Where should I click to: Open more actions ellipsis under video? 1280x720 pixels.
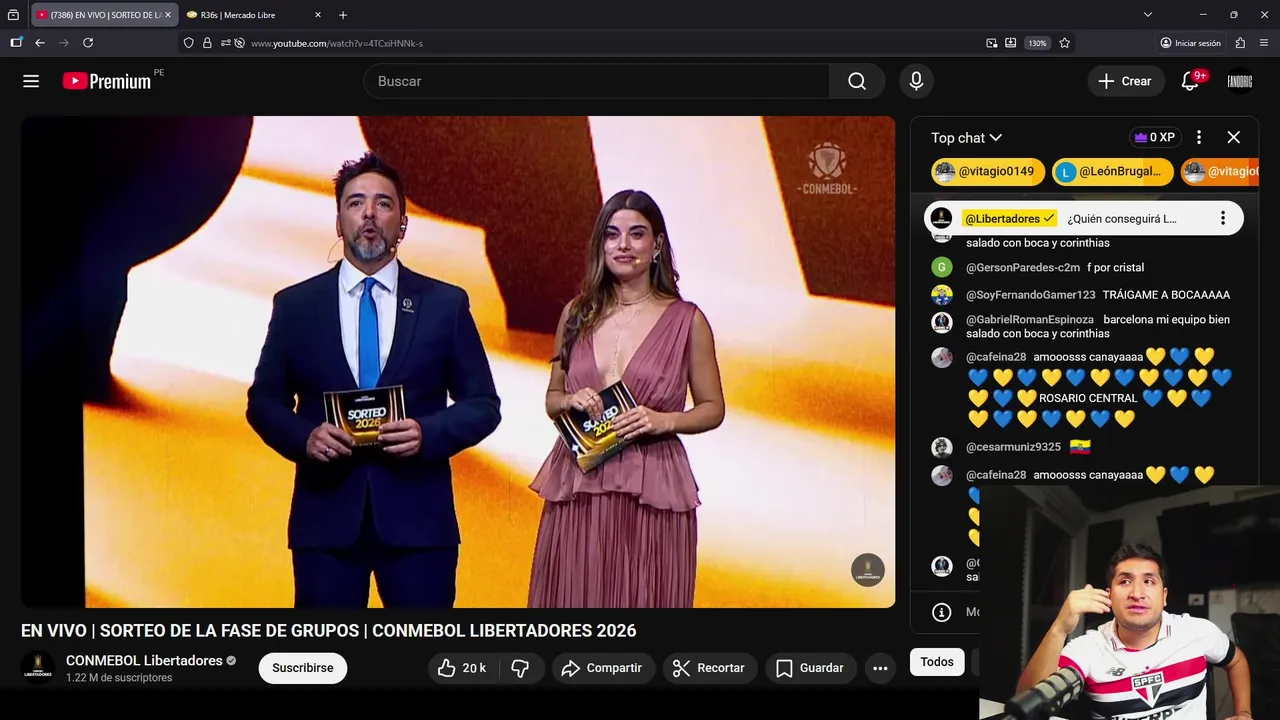(x=880, y=668)
